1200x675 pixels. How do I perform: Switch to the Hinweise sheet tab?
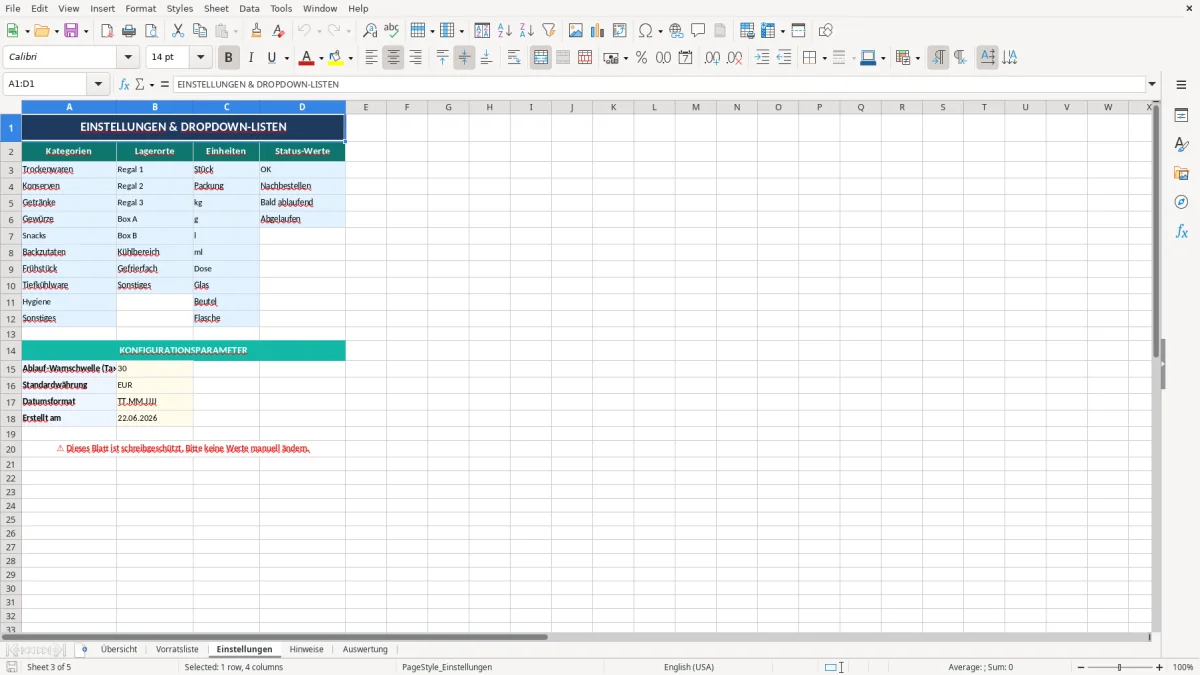307,649
